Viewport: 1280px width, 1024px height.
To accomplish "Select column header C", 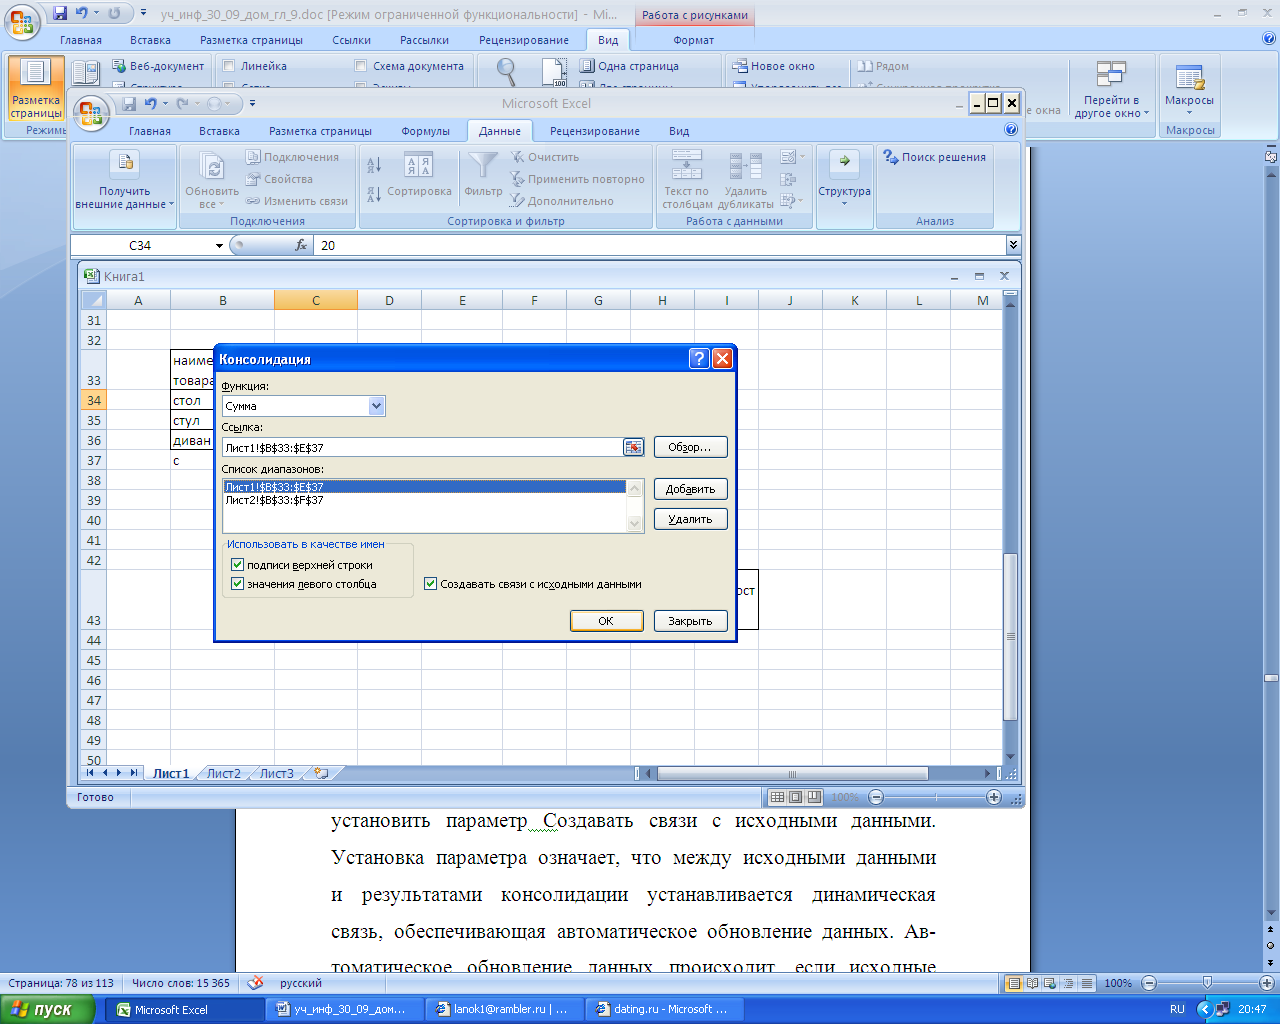I will point(316,300).
